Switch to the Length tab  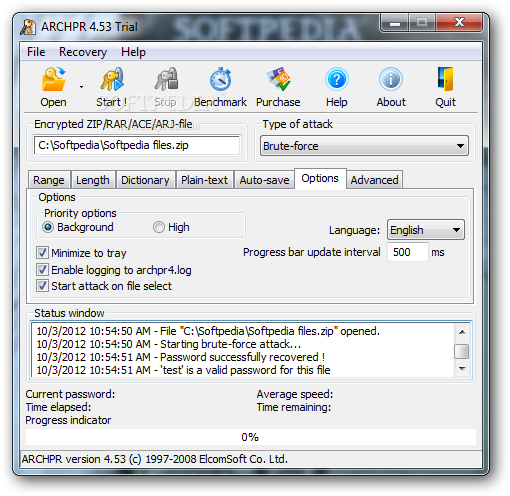pyautogui.click(x=93, y=180)
